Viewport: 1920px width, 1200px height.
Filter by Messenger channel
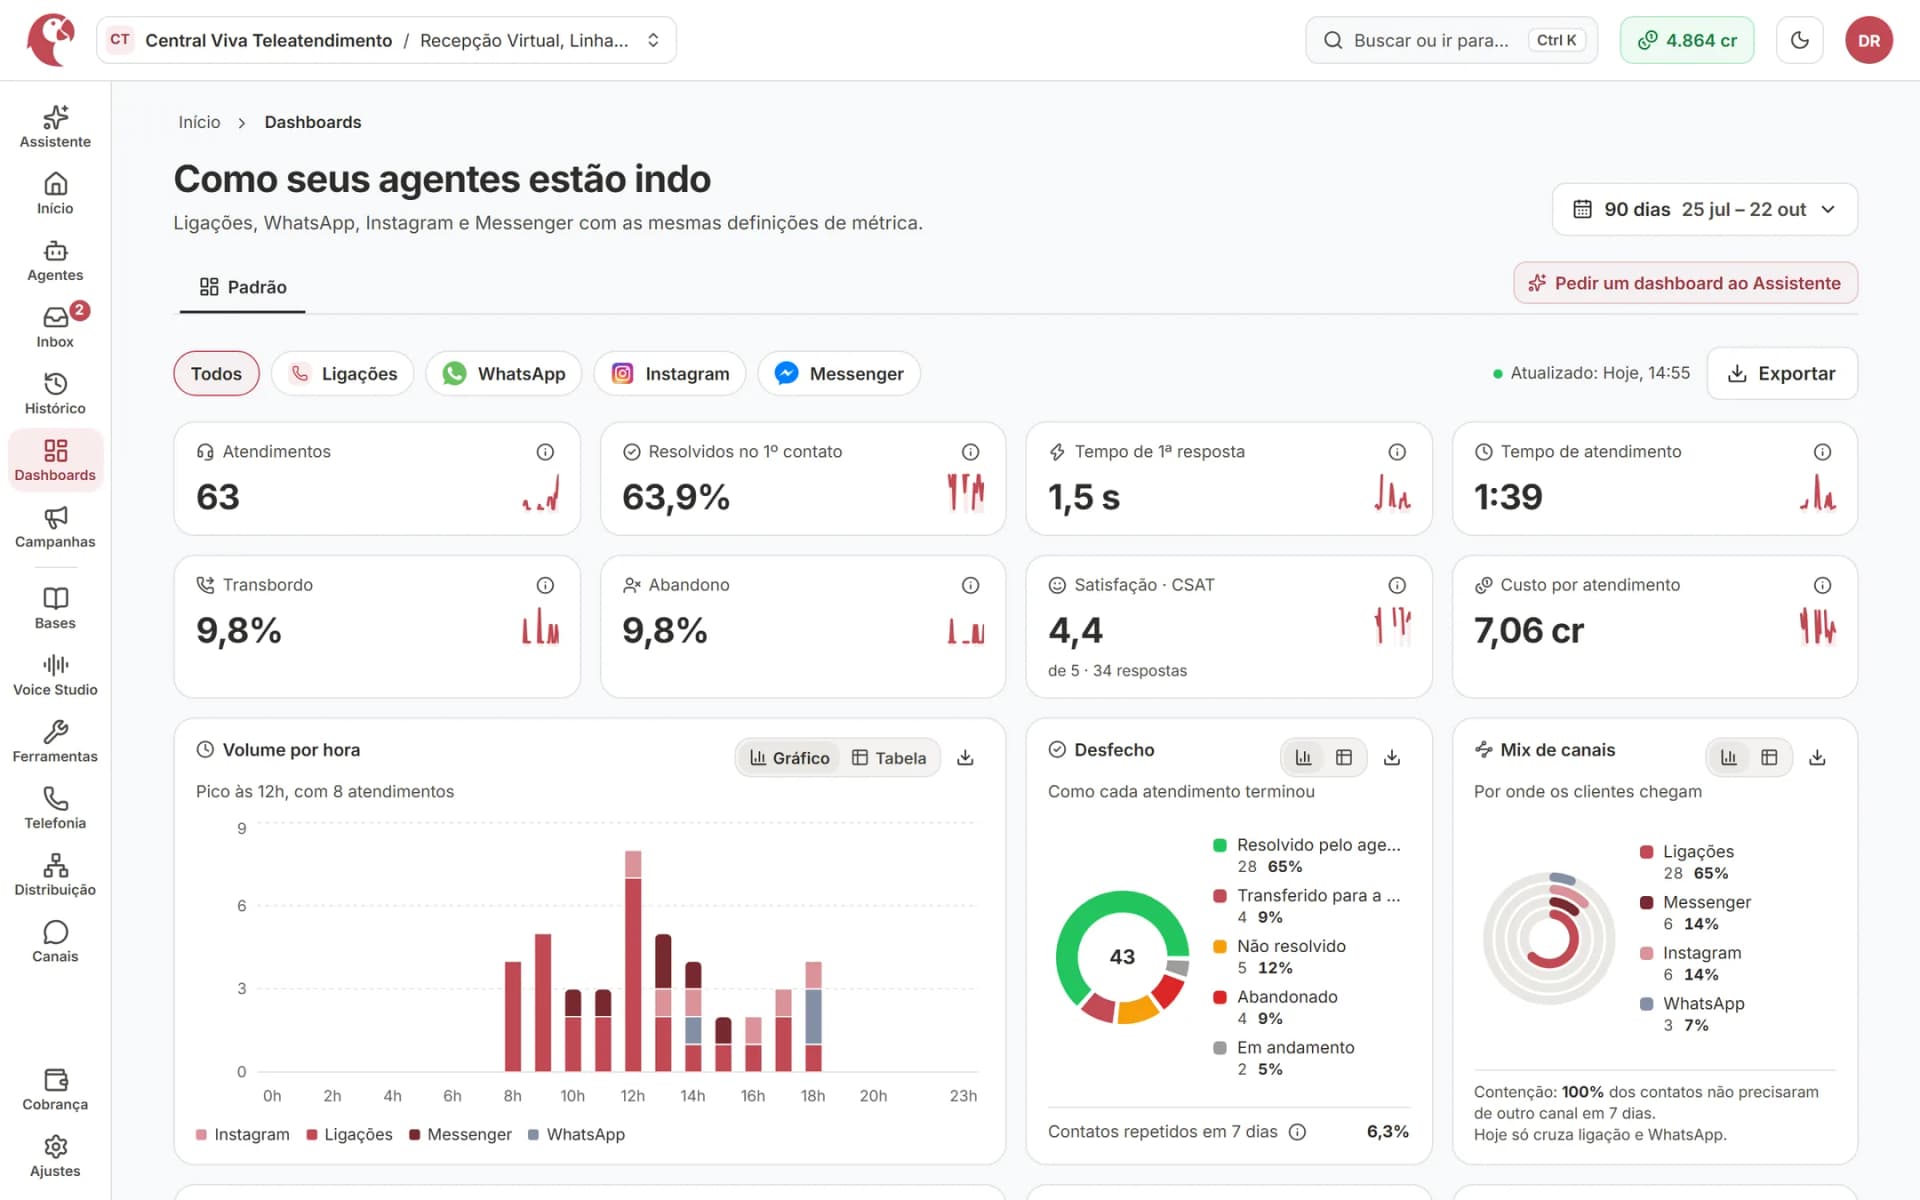tap(839, 373)
